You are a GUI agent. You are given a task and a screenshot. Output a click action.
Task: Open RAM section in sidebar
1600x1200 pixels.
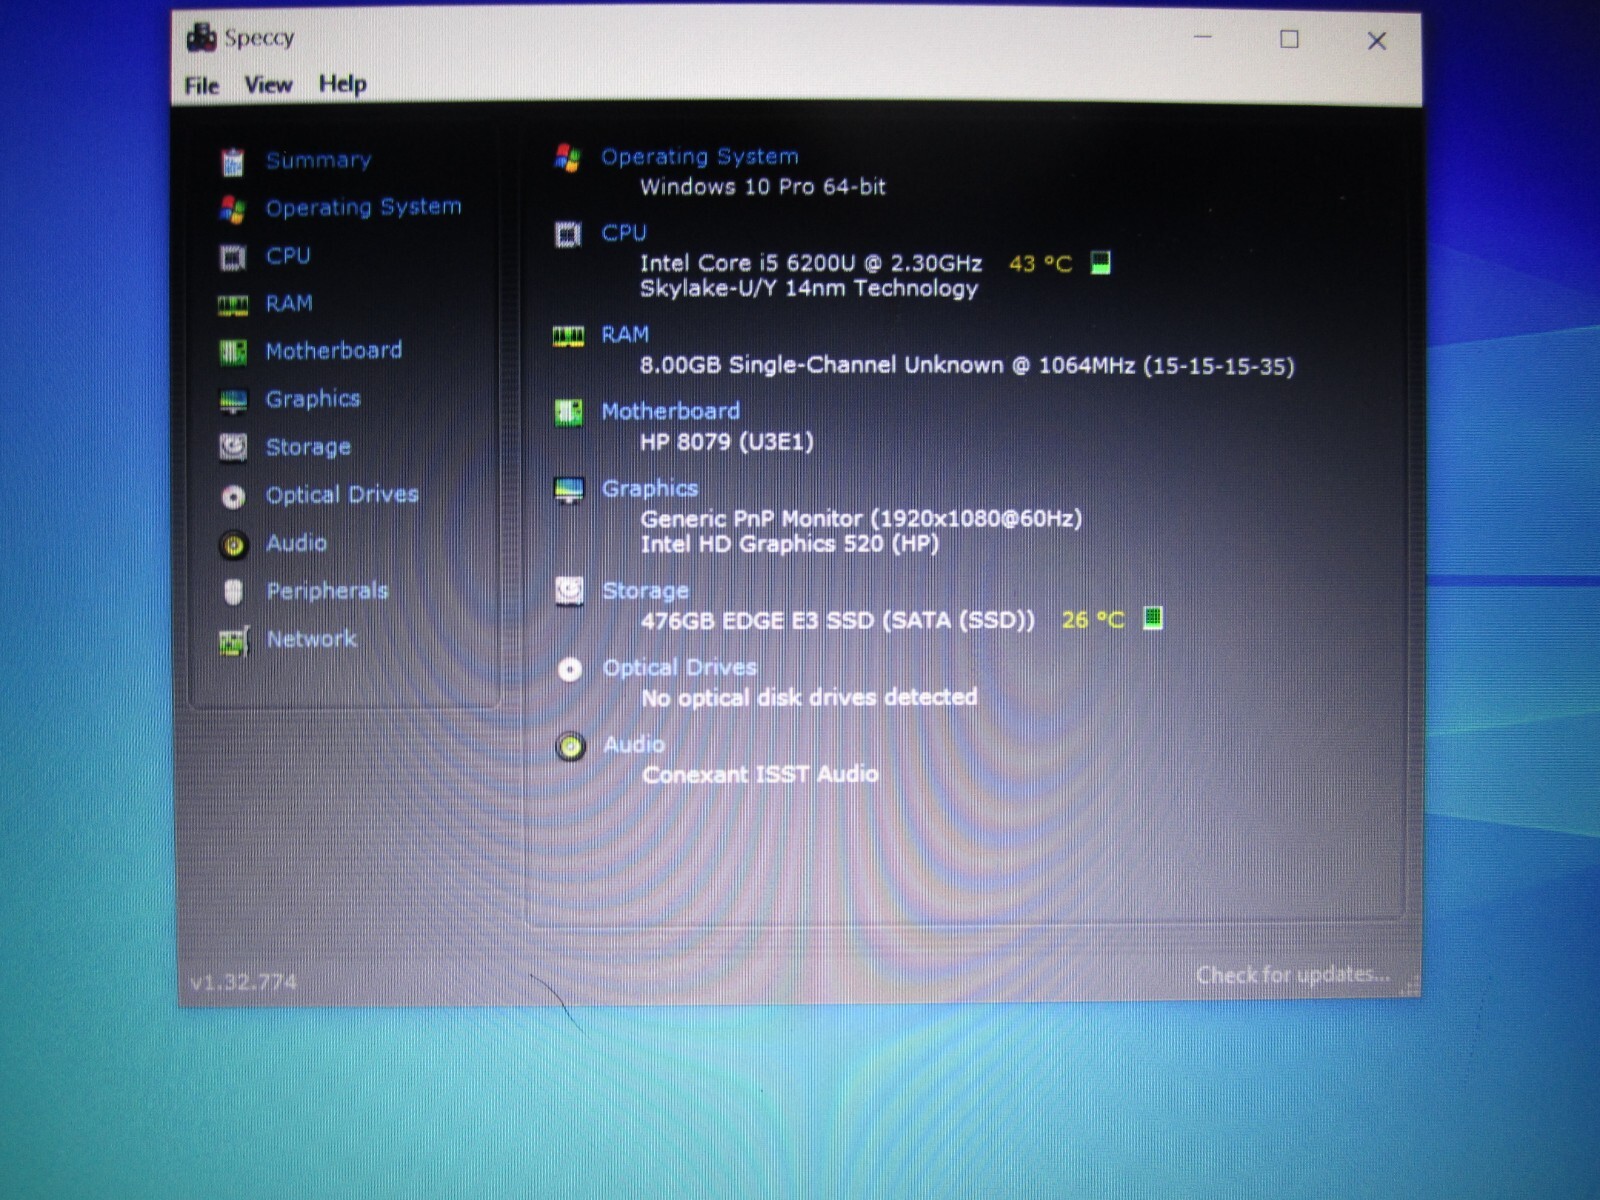[289, 303]
